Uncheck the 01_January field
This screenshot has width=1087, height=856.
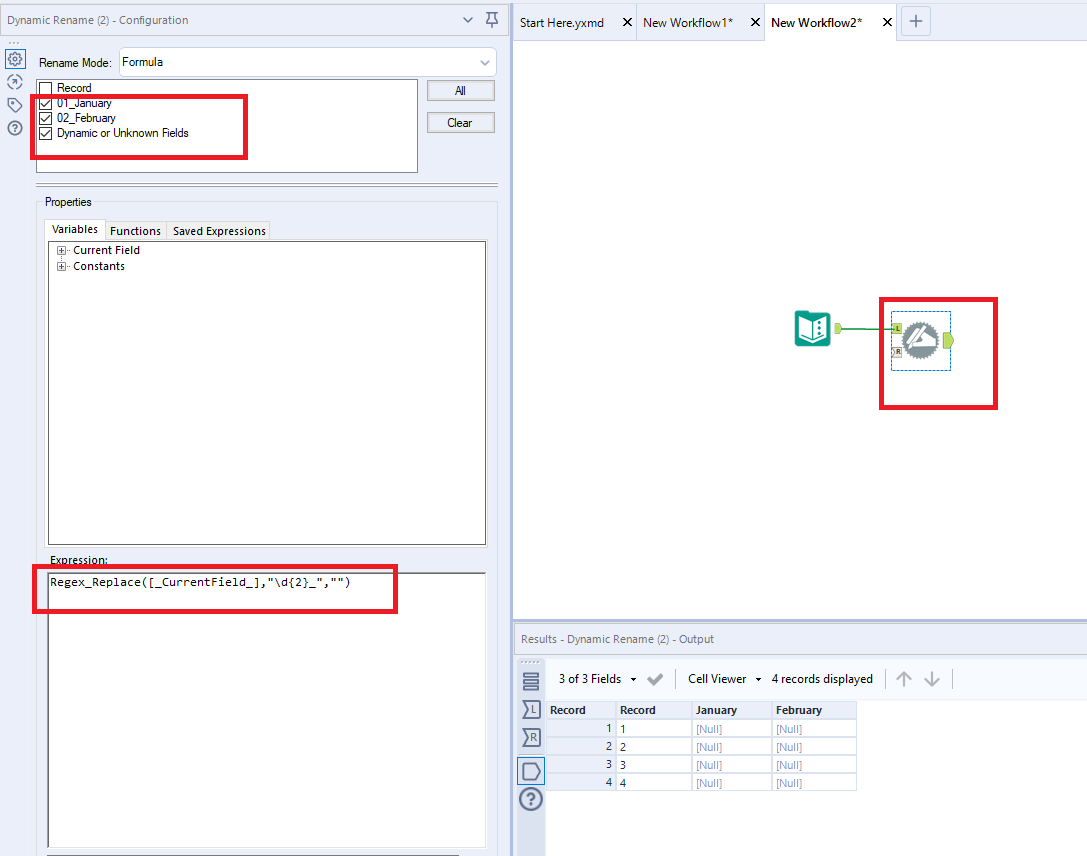click(44, 102)
